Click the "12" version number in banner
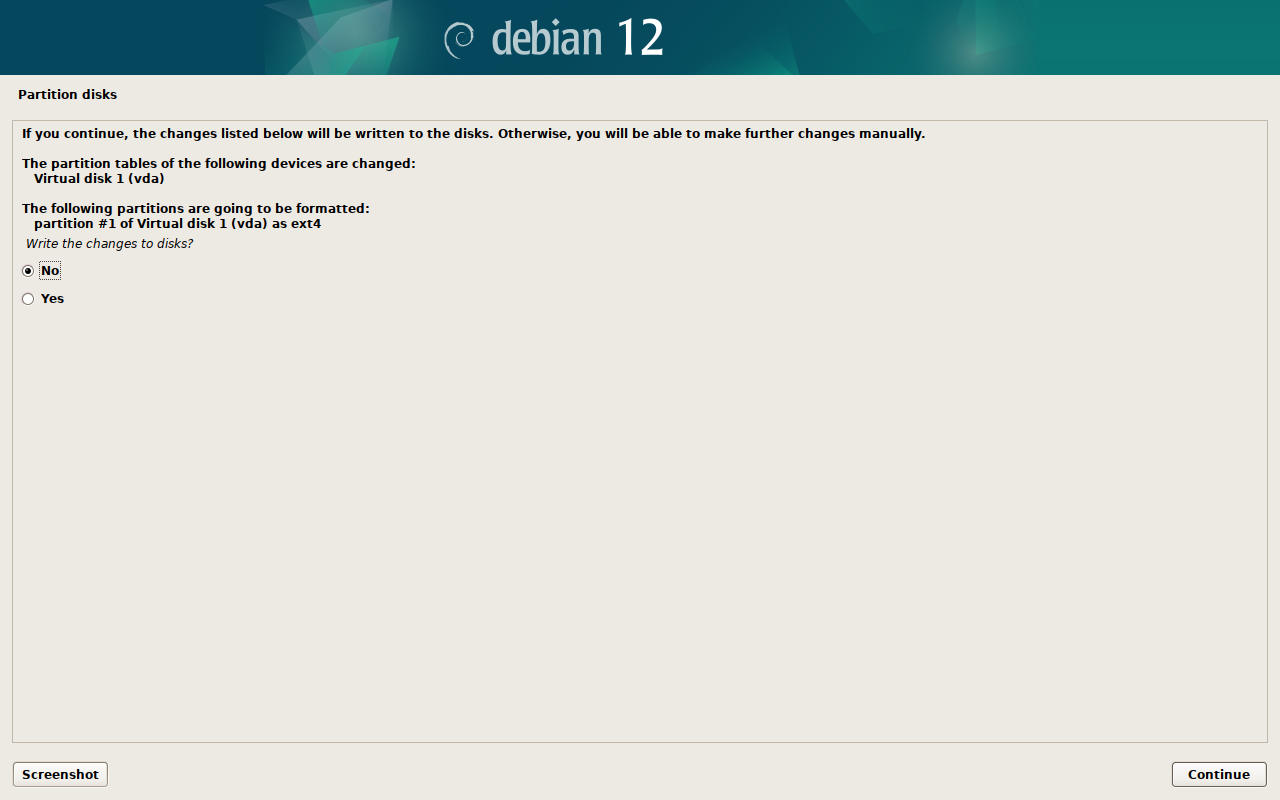Viewport: 1280px width, 800px height. [x=640, y=38]
